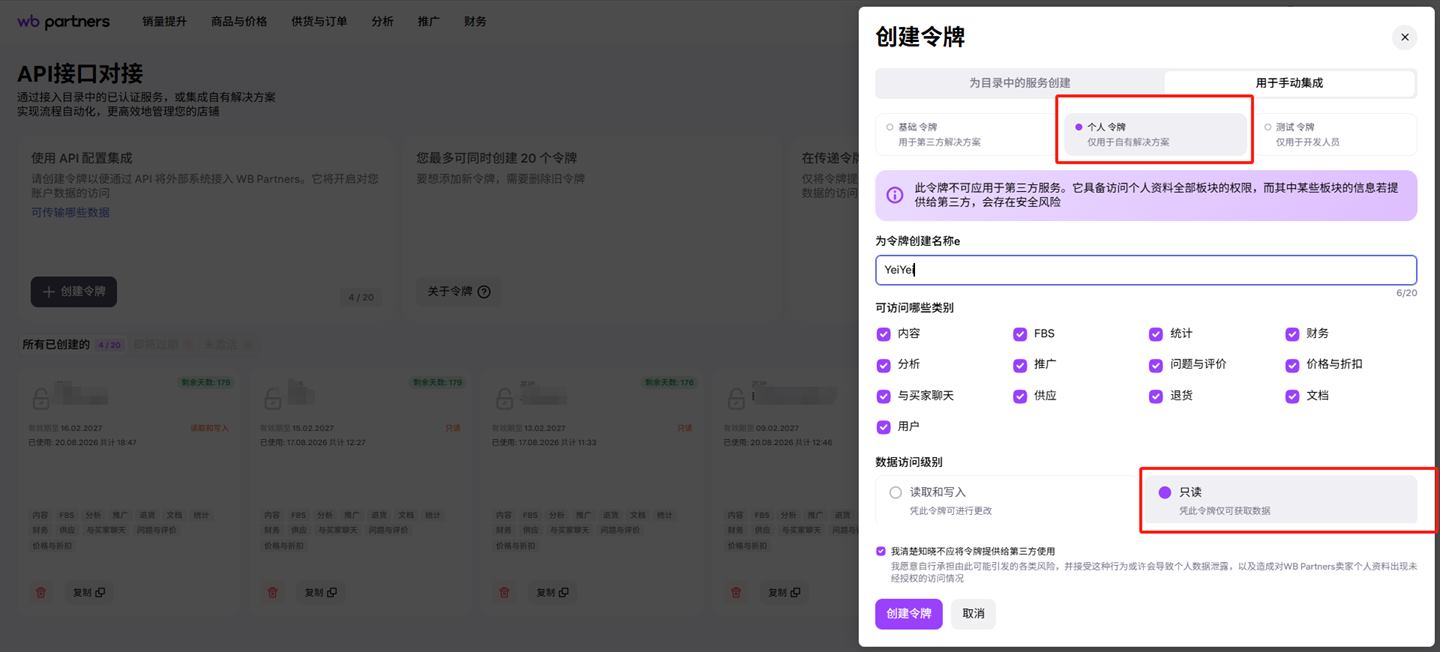Viewport: 1440px width, 652px height.
Task: Open the 财务 top navigation menu
Action: 475,21
